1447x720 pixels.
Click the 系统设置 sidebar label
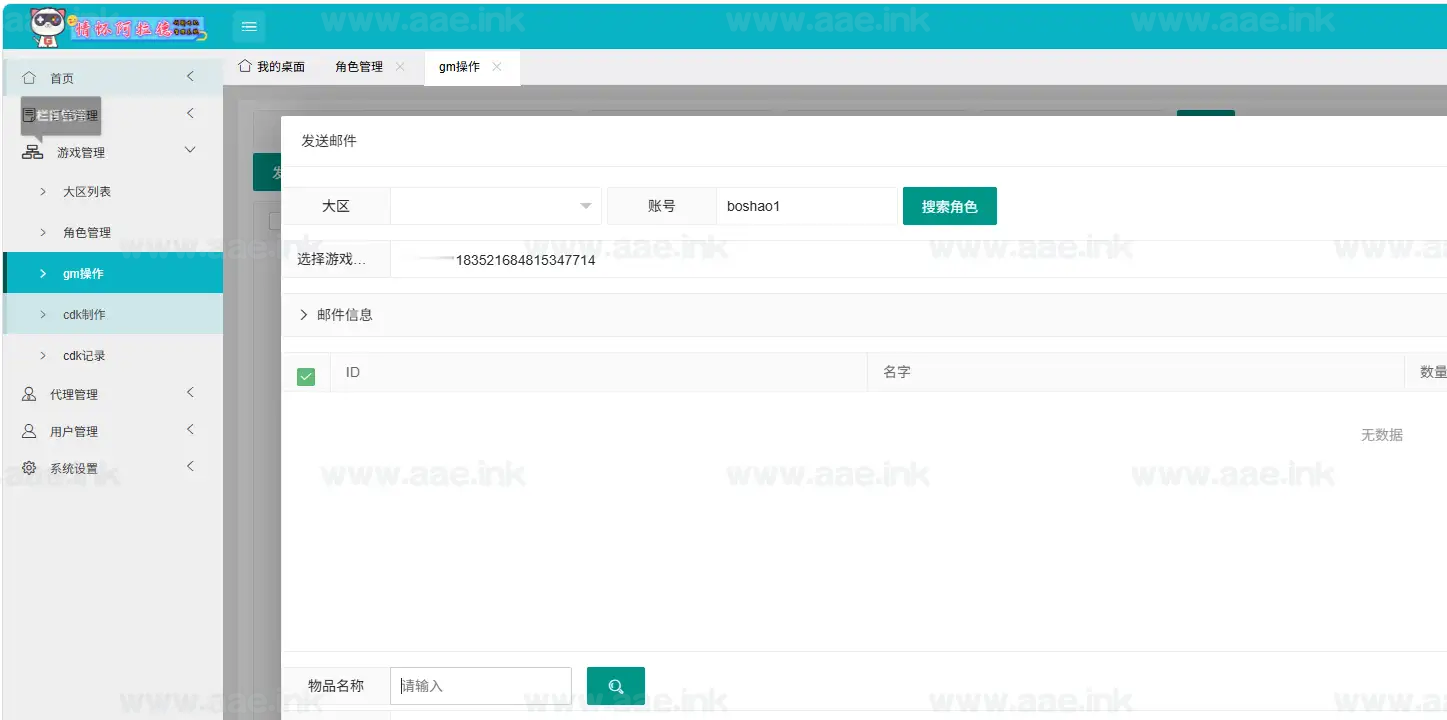(74, 469)
